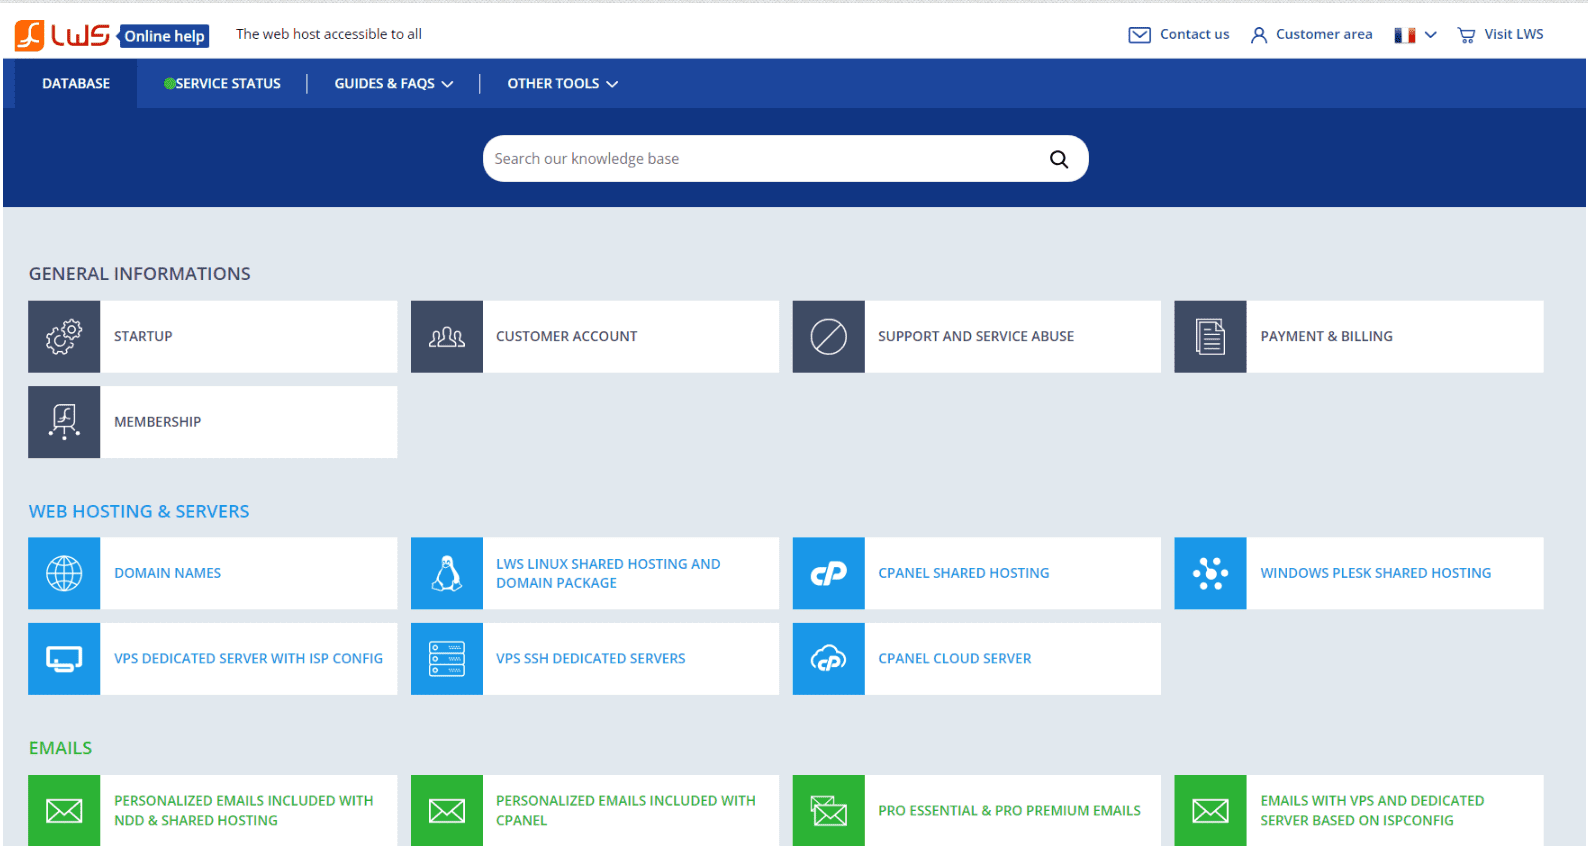Open PAYMENT & BILLING category
This screenshot has width=1588, height=848.
(x=1326, y=337)
